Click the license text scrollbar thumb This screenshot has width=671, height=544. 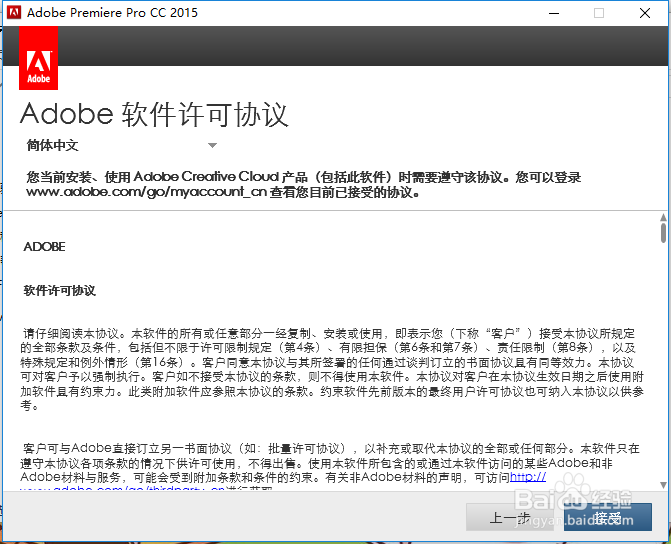point(663,233)
